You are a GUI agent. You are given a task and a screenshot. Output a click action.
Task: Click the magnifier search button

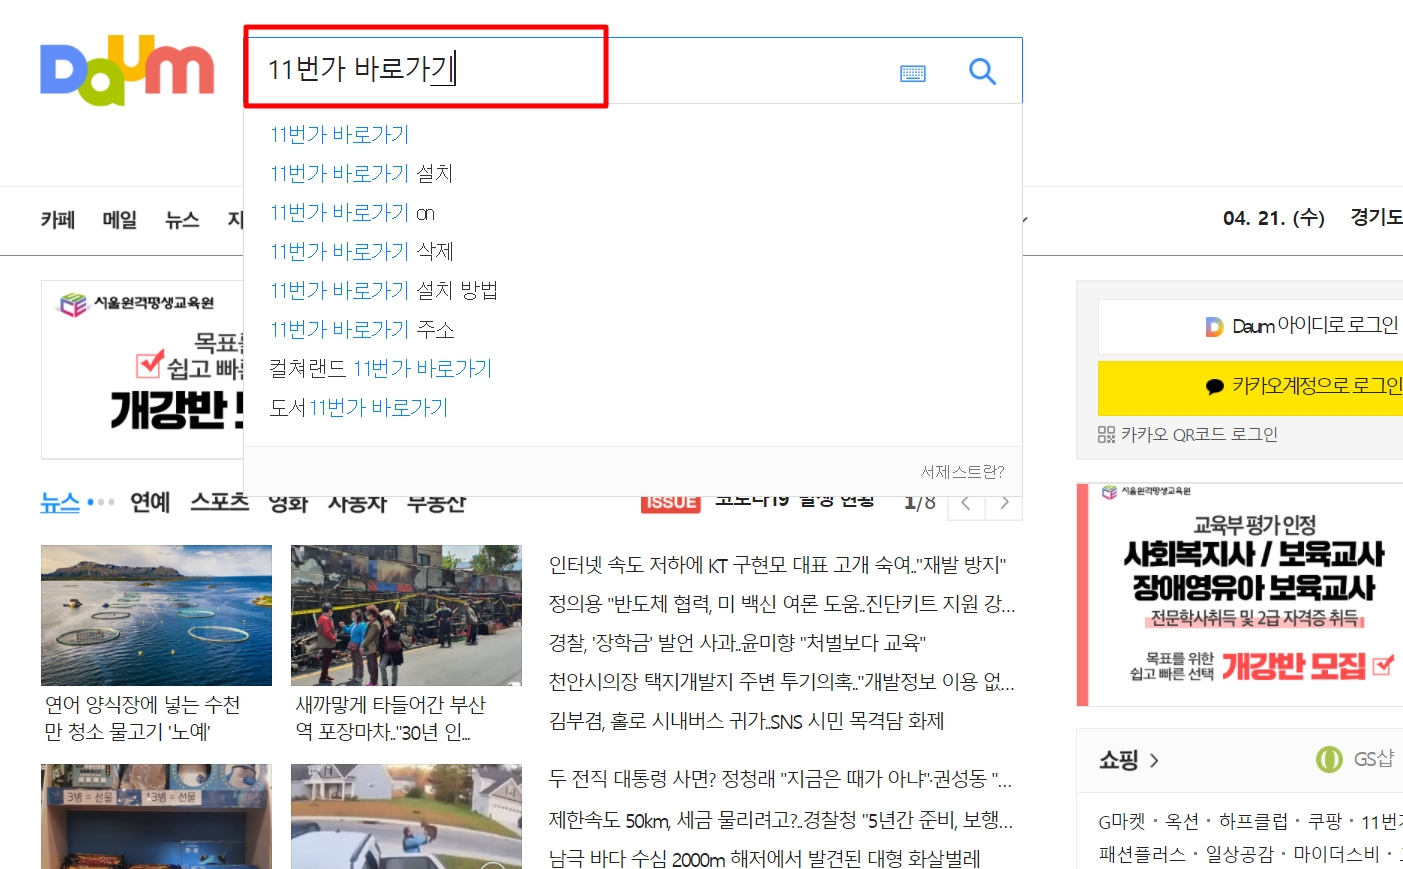tap(982, 71)
